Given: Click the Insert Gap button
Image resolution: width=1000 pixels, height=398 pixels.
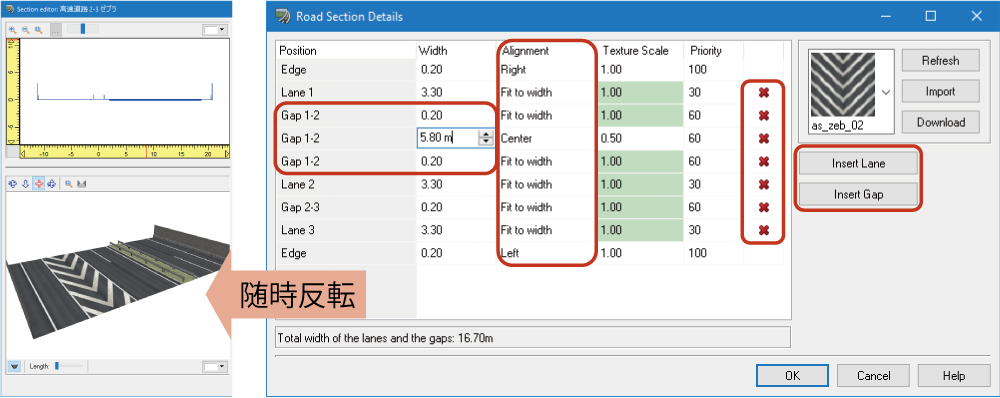Looking at the screenshot, I should (x=858, y=194).
